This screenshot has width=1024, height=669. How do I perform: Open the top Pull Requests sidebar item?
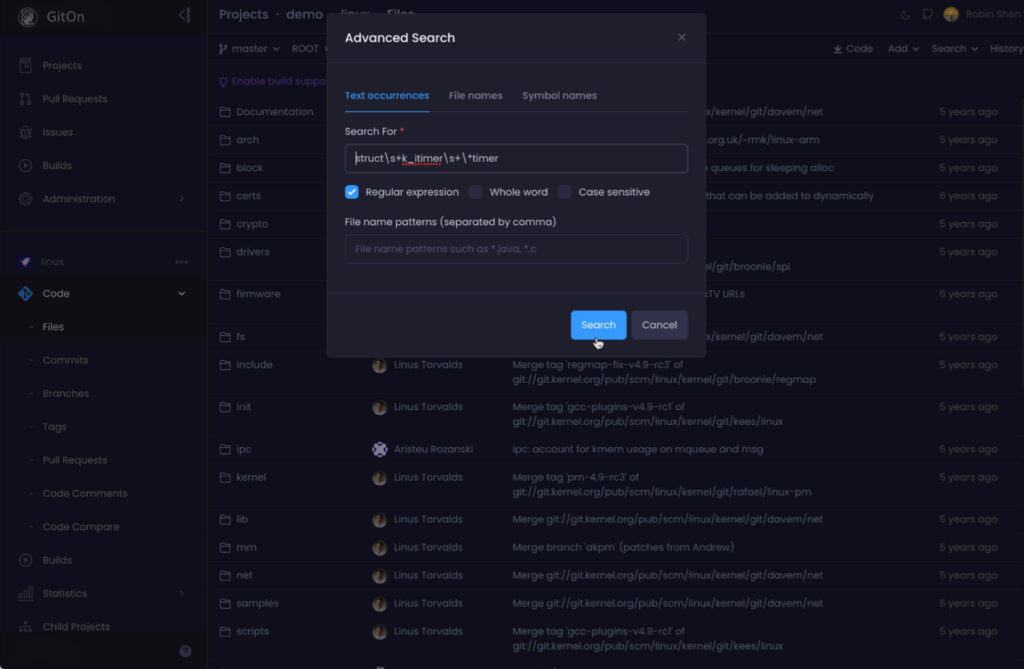[74, 99]
